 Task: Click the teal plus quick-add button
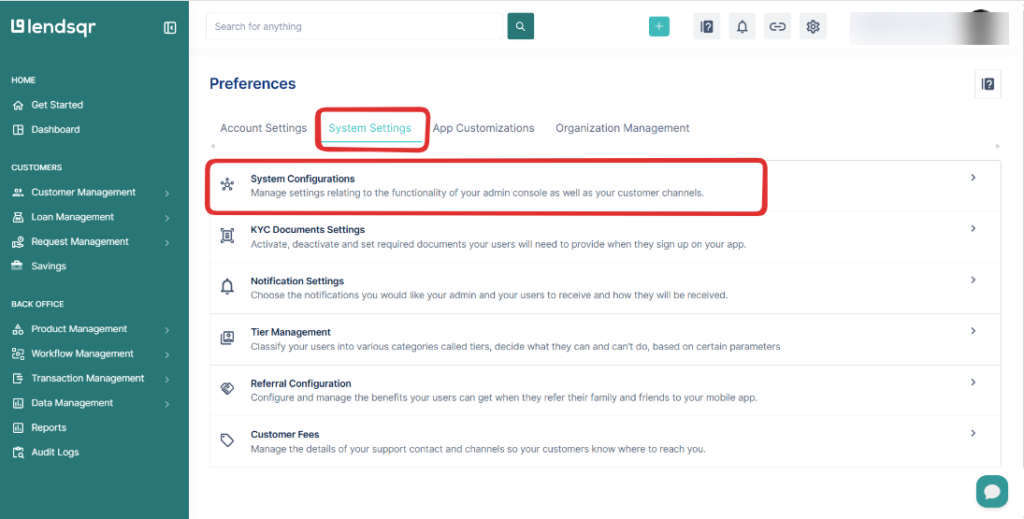click(659, 27)
